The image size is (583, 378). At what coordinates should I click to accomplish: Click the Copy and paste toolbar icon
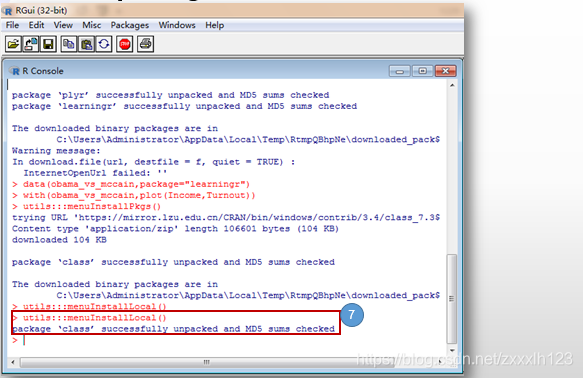pyautogui.click(x=104, y=44)
